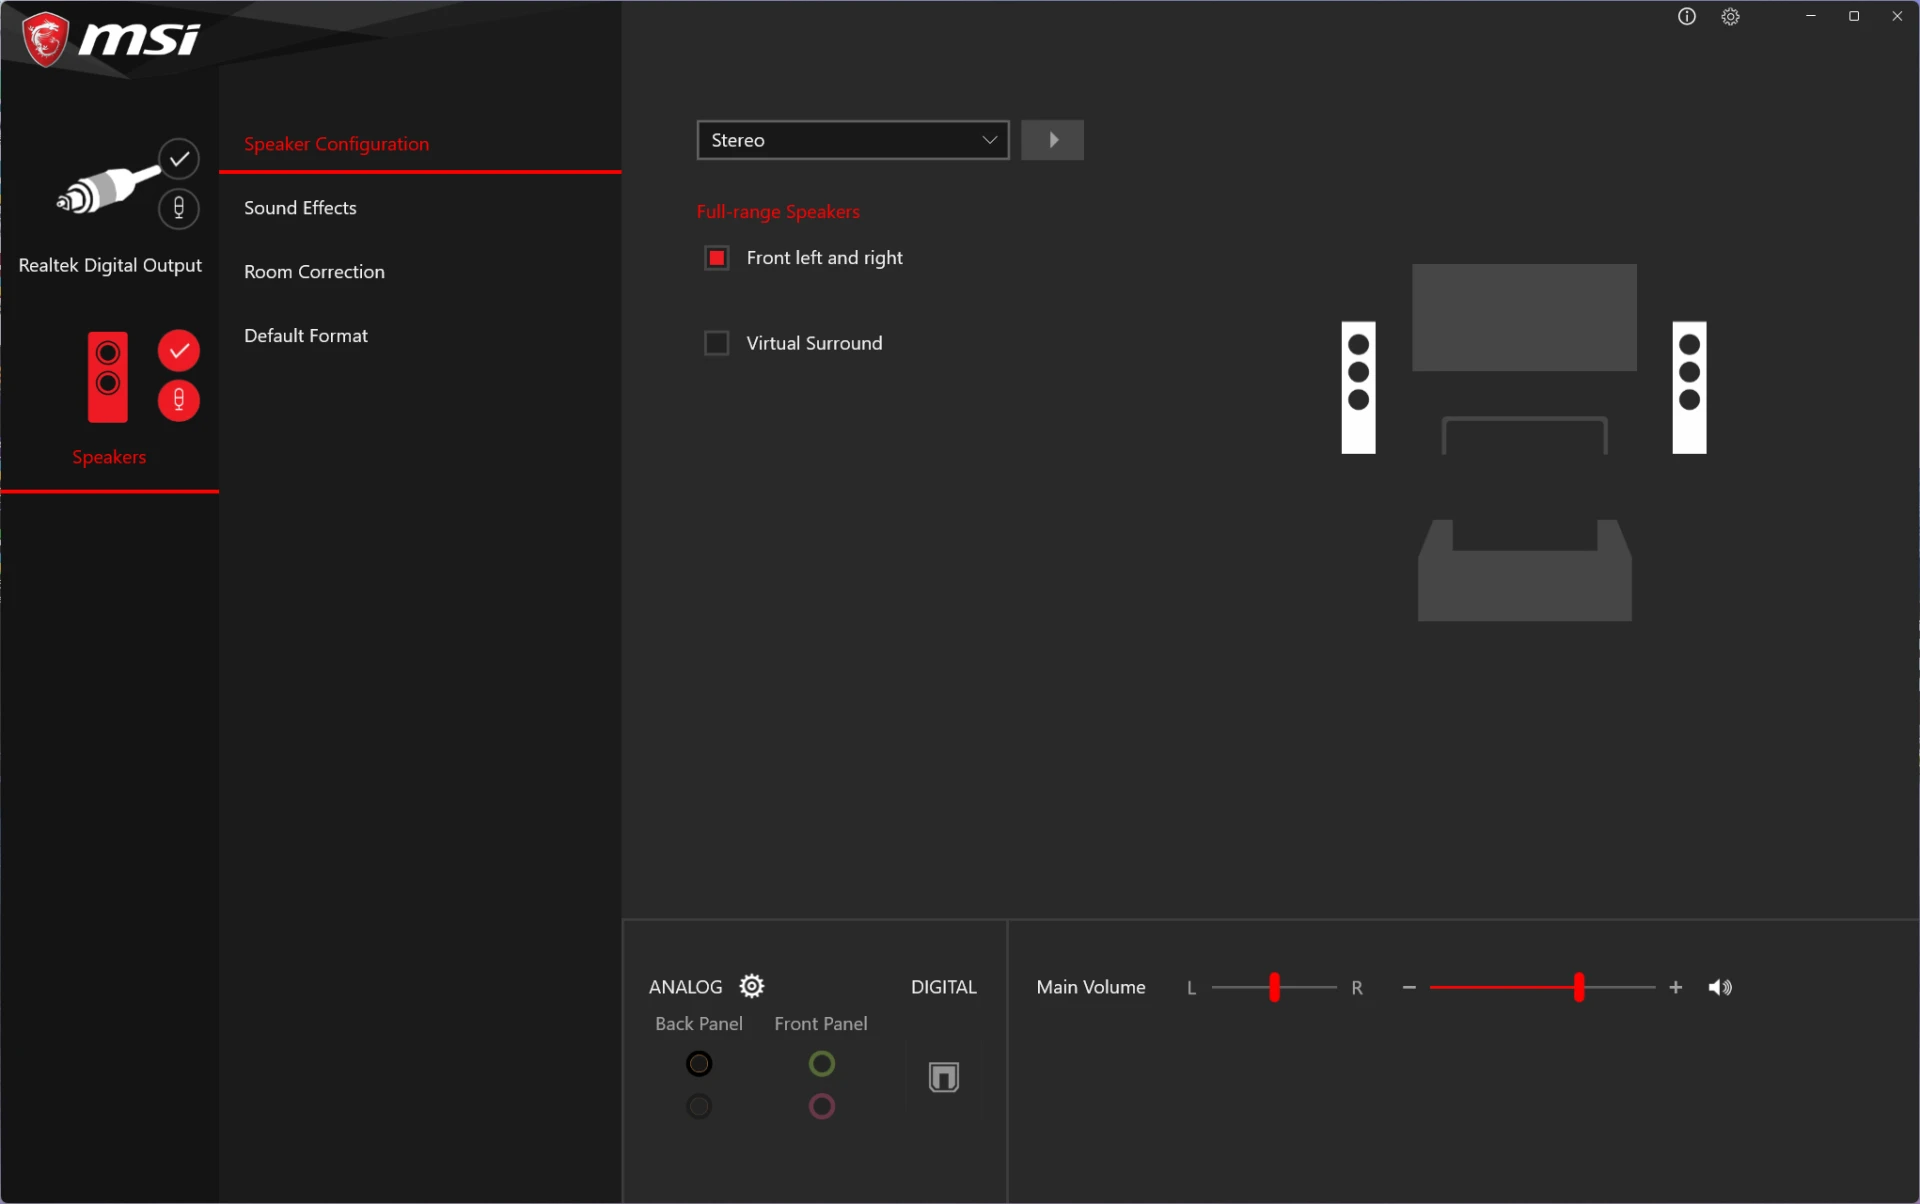Mute main volume with the speaker icon
This screenshot has width=1920, height=1204.
point(1720,988)
